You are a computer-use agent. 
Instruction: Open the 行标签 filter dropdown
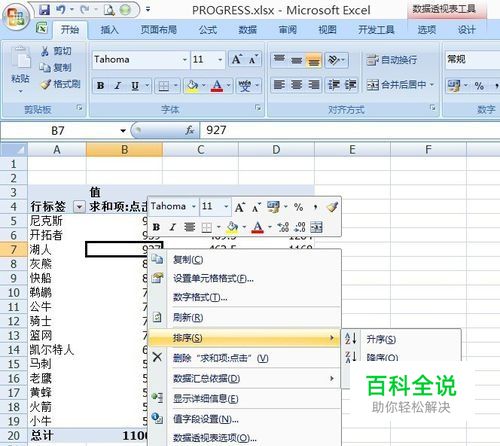pos(79,207)
